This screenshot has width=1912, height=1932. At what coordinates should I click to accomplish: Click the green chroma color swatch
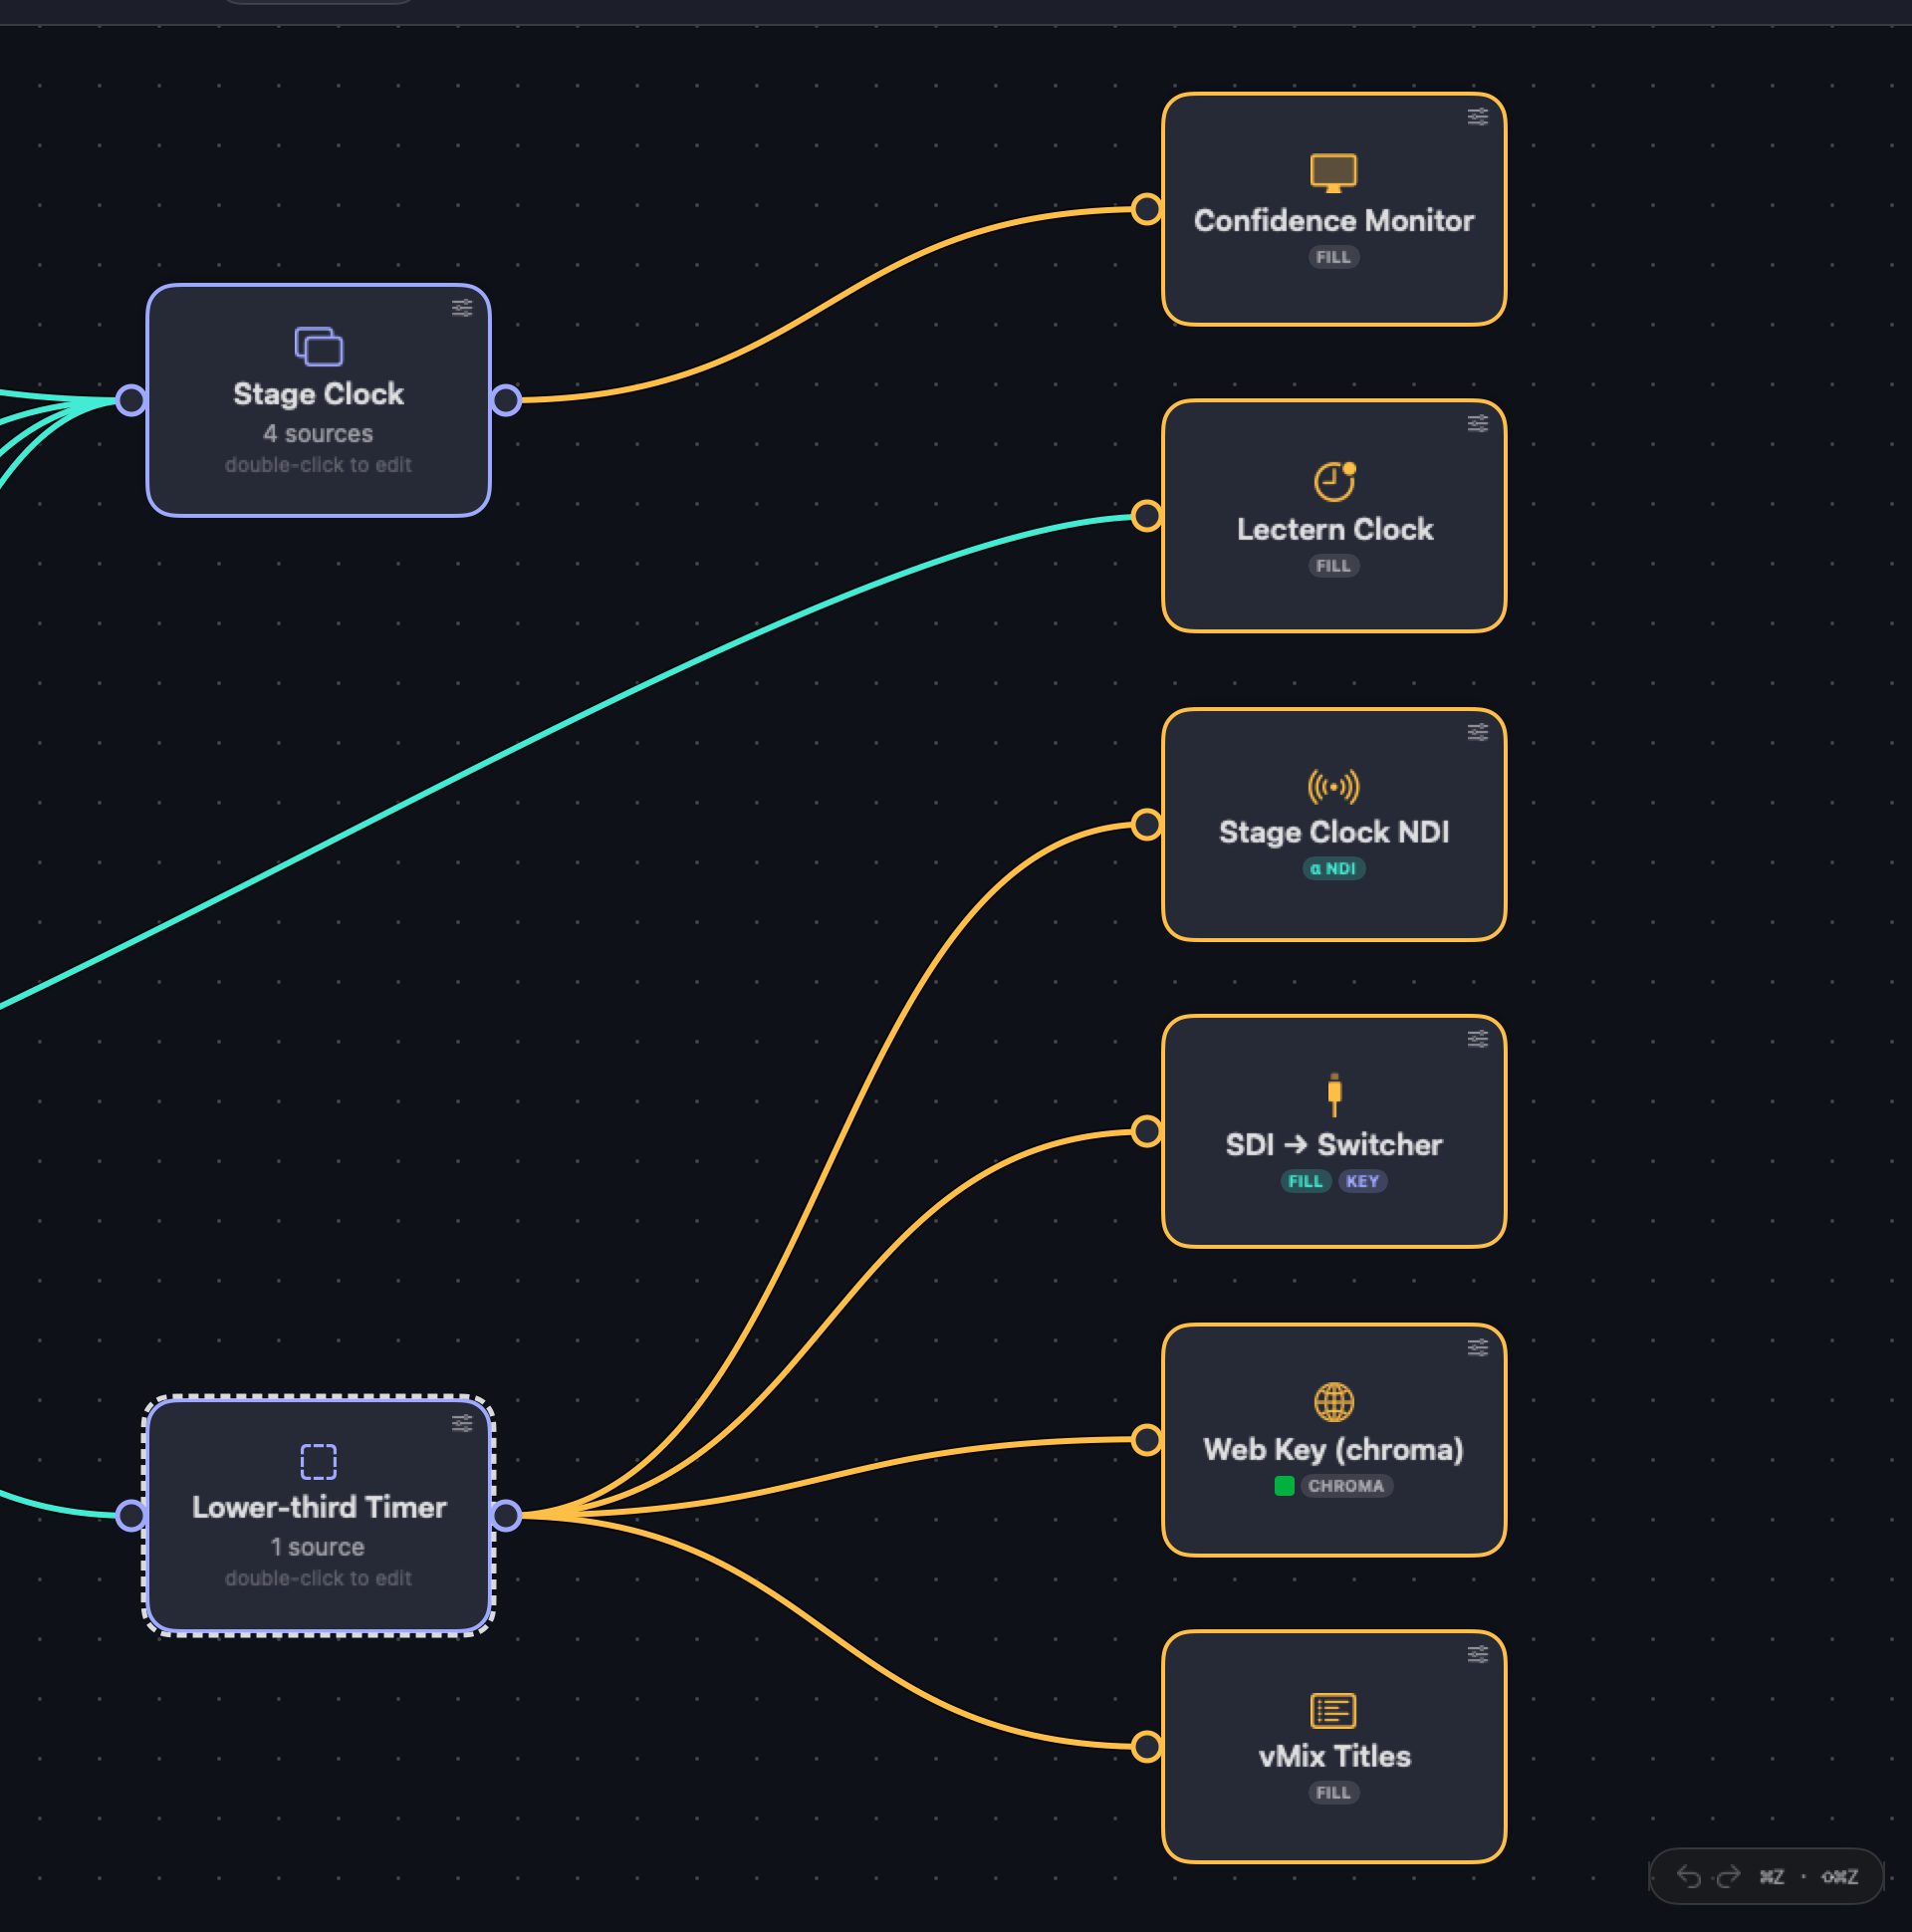(x=1285, y=1486)
